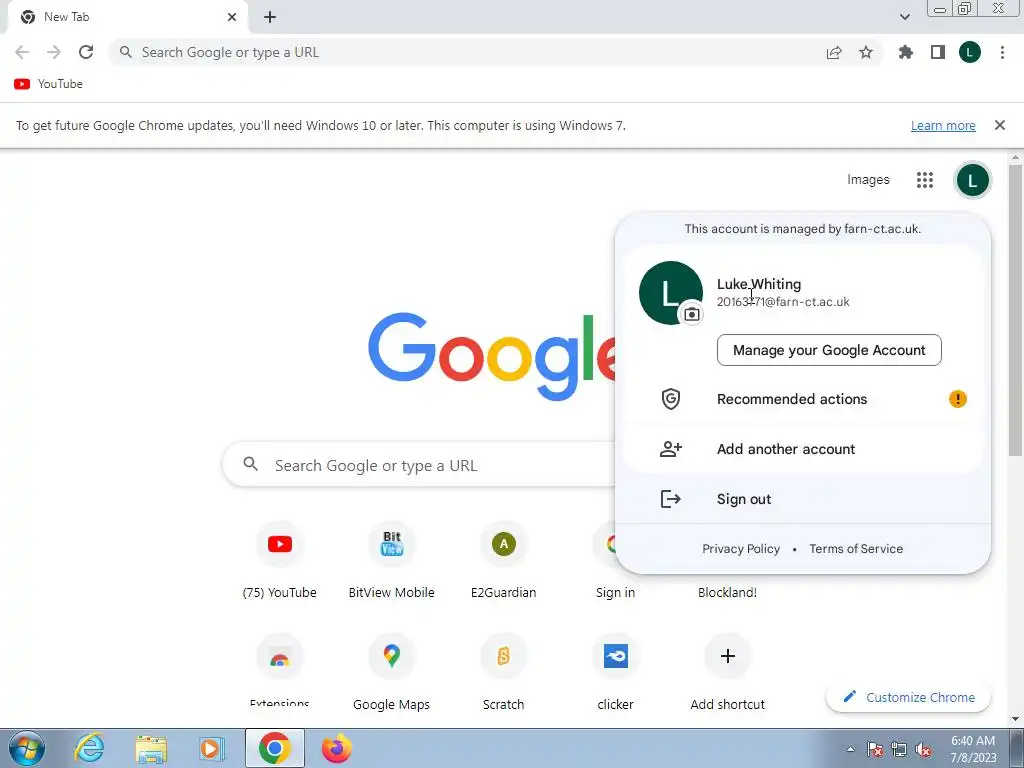Bookmark this tab with the star
Viewport: 1024px width, 768px height.
click(866, 52)
